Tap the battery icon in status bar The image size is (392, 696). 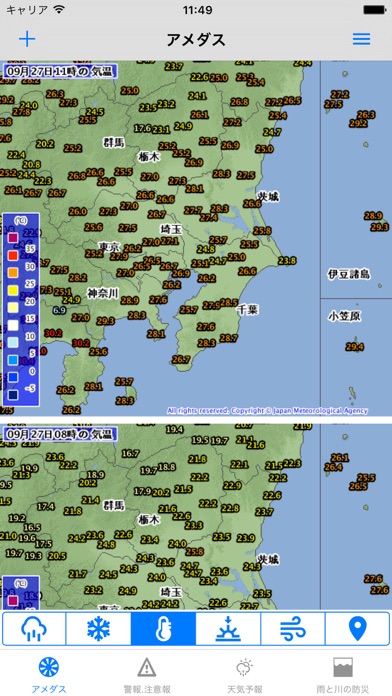(x=374, y=9)
